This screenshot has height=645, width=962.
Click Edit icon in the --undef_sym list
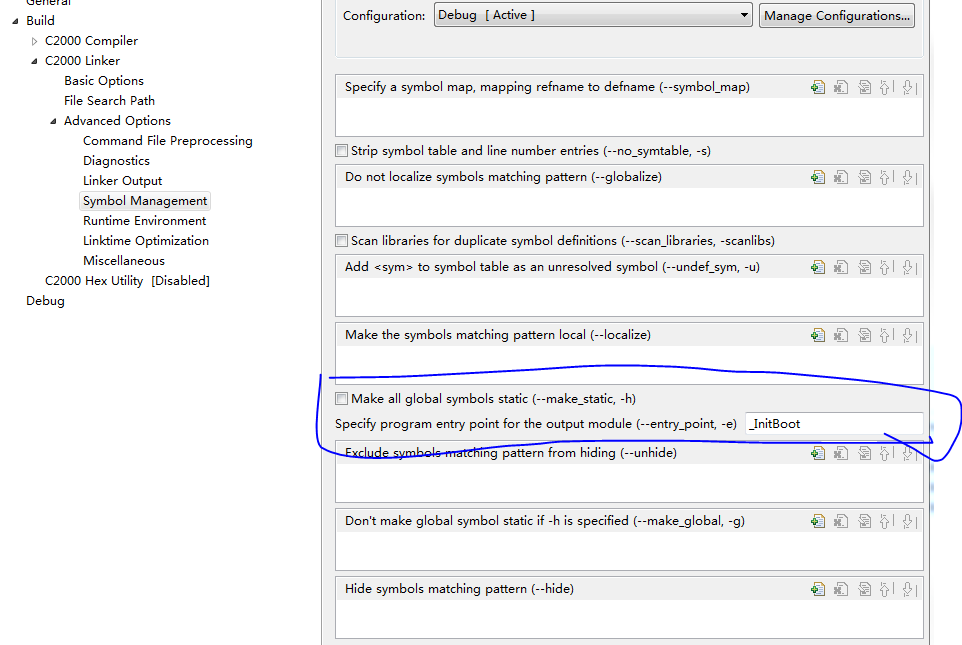pos(864,267)
